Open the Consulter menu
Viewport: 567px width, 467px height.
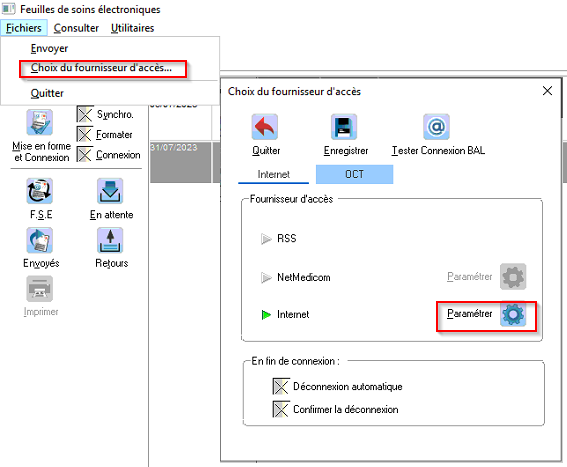pyautogui.click(x=76, y=28)
